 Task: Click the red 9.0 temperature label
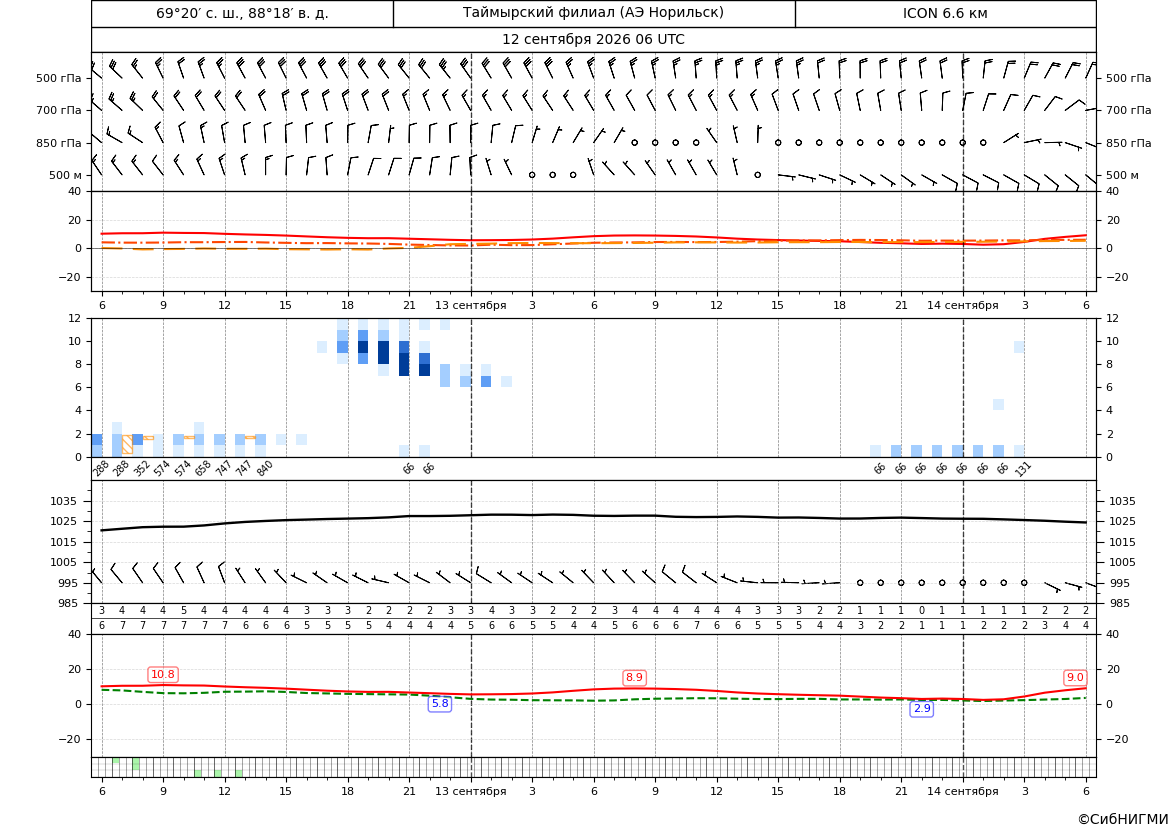point(1075,677)
